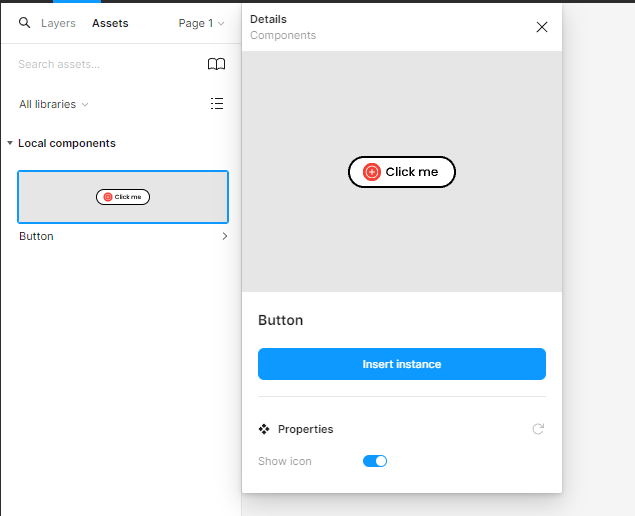
Task: Click the search magnifier icon
Action: [25, 23]
